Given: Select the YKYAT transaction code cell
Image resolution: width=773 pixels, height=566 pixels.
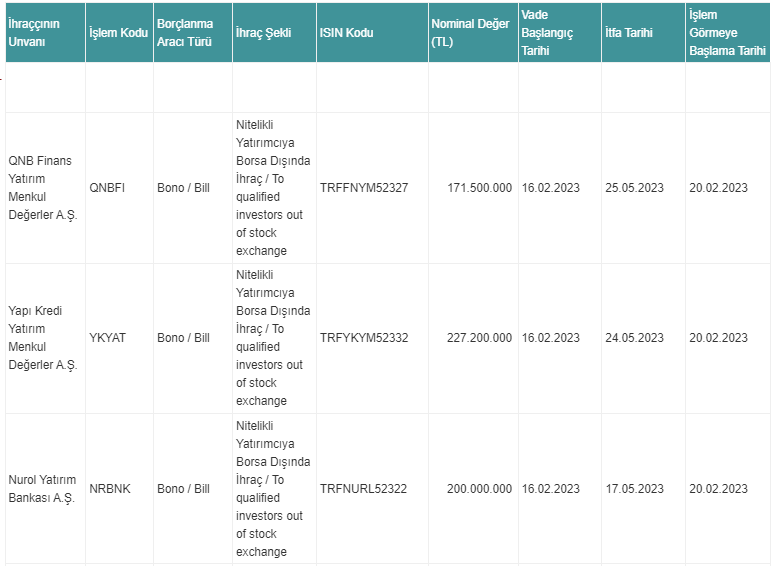Looking at the screenshot, I should point(108,338).
